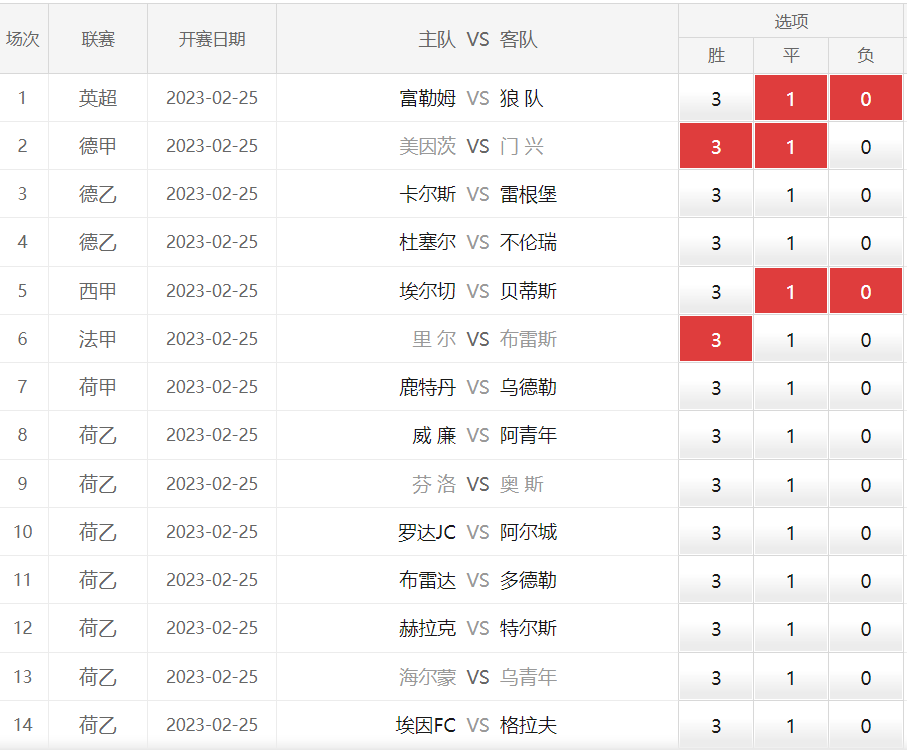Select loss (0) for 芬洛 vs 奥斯
Viewport: 907px width, 751px height.
866,484
